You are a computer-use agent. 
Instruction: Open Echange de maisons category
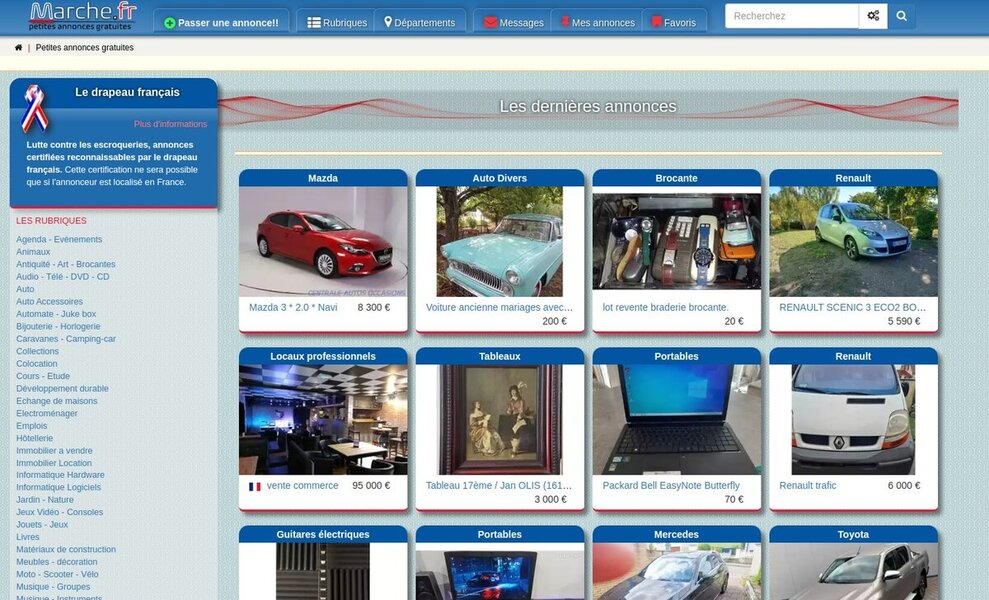pyautogui.click(x=57, y=401)
